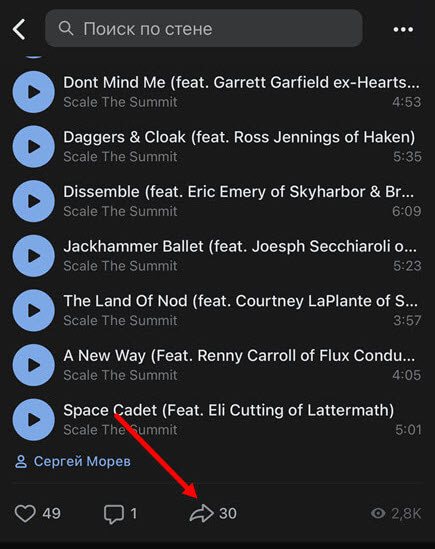435x549 pixels.
Task: Open Scale The Summit artist under Dissemble
Action: pyautogui.click(x=120, y=211)
